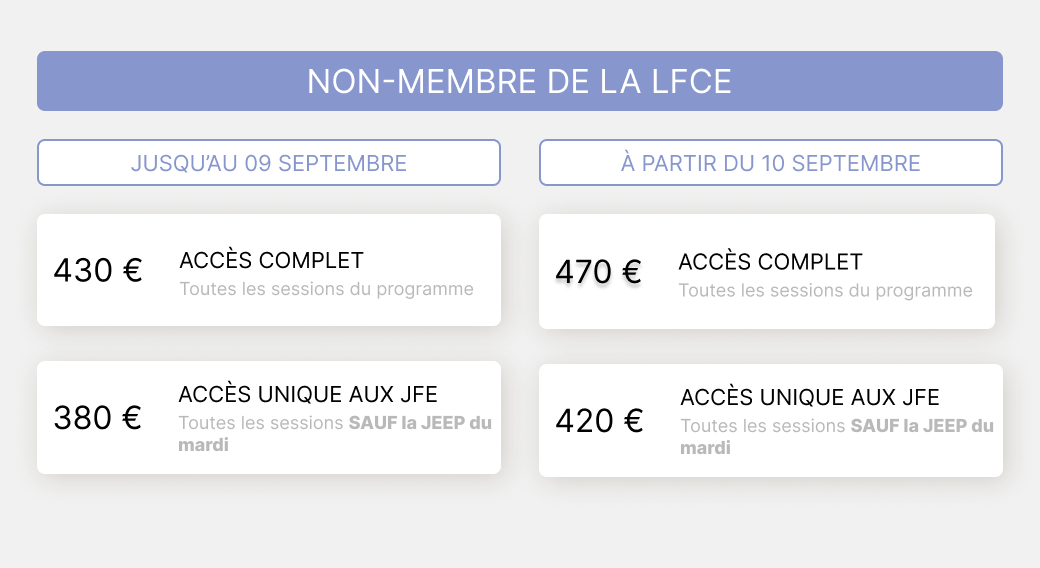
Task: Click programme description in the 470 € card
Action: coord(825,291)
